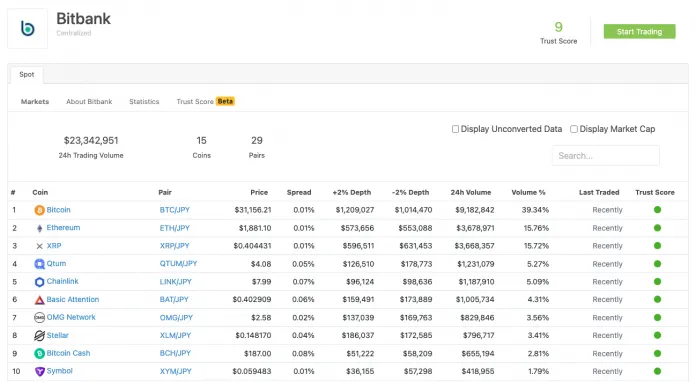The height and width of the screenshot is (382, 696).
Task: Open the Ethereum coin link
Action: tap(63, 228)
